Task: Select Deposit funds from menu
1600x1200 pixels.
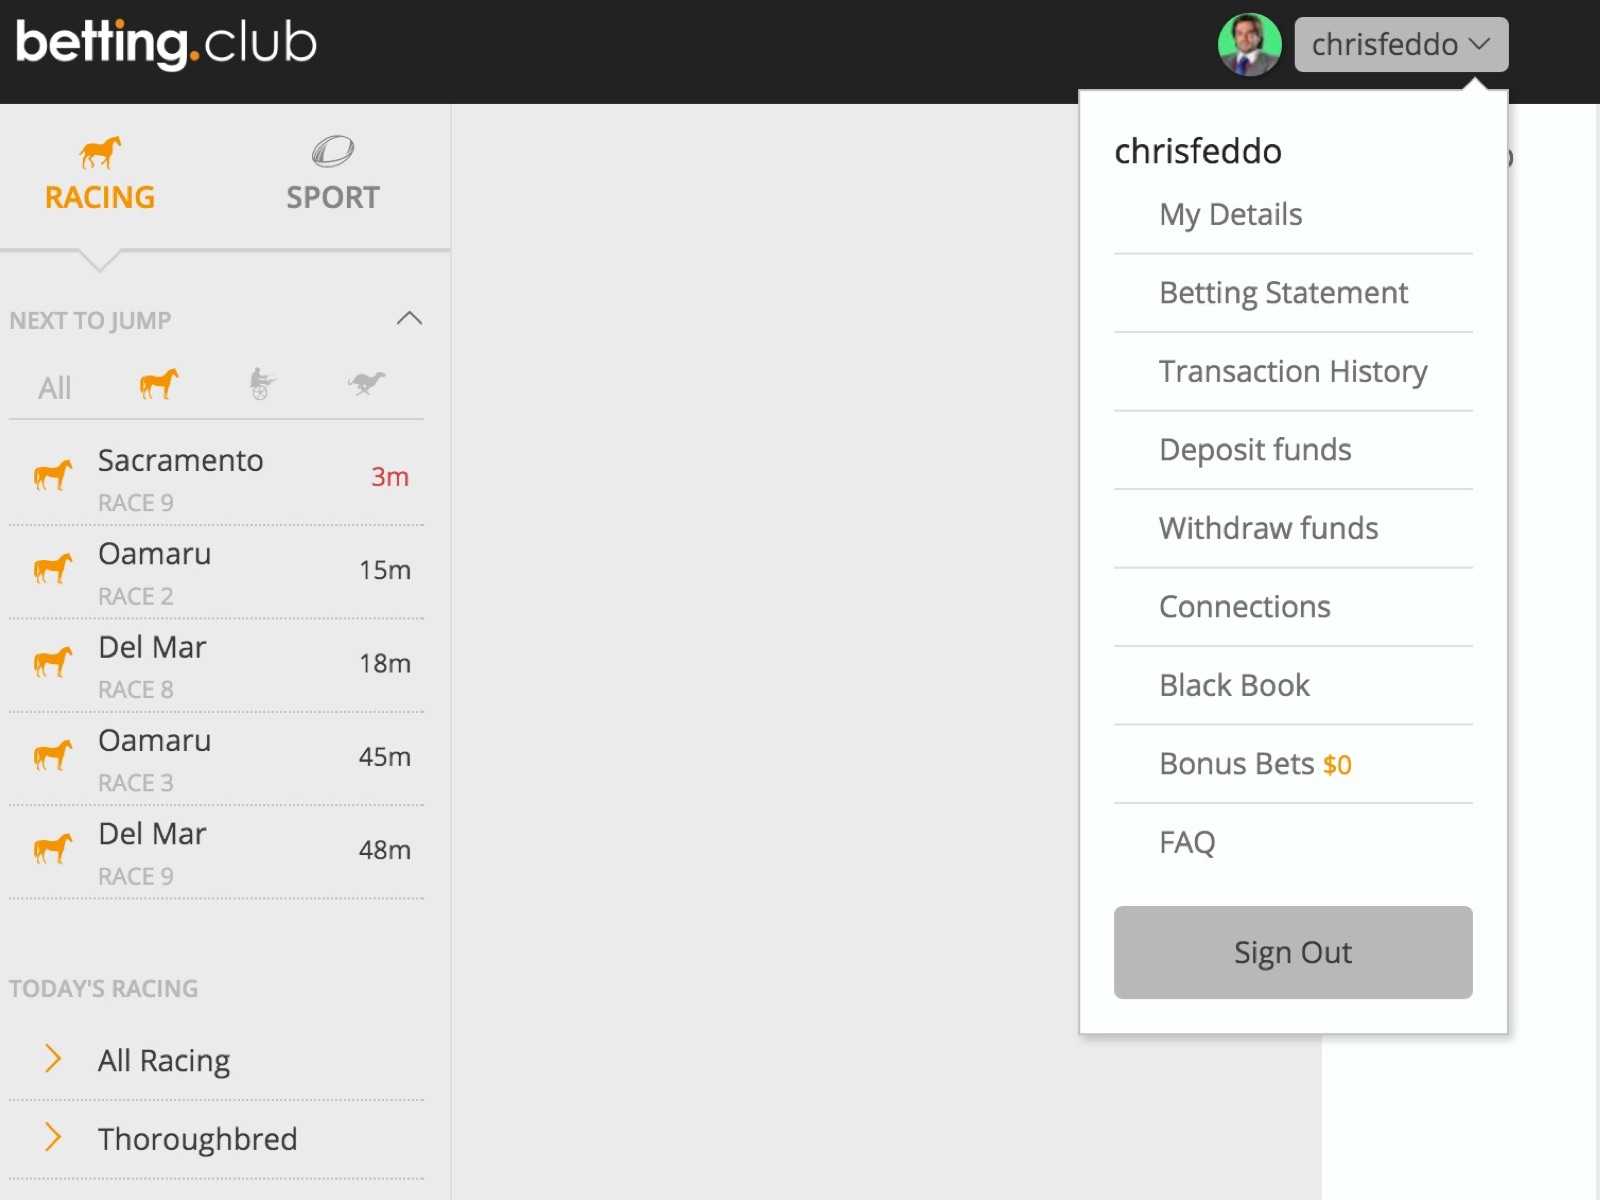Action: (x=1255, y=450)
